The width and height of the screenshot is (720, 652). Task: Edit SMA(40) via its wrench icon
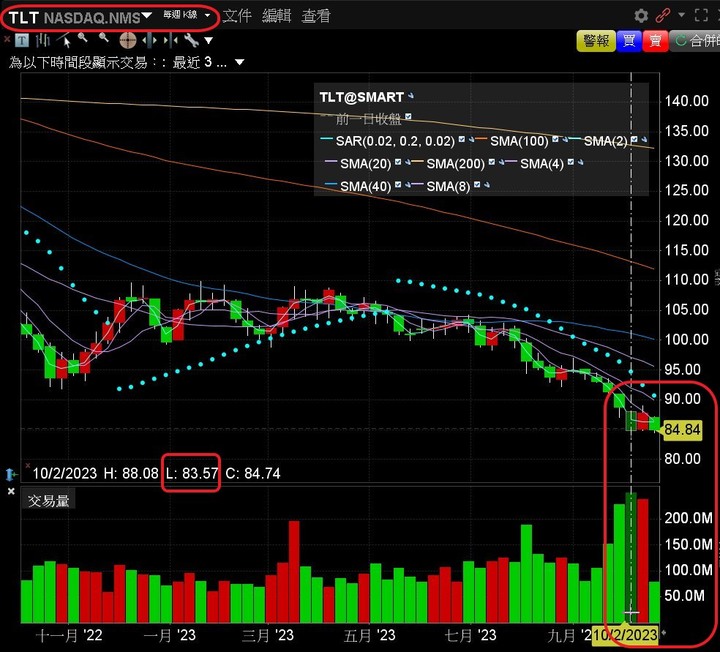pos(407,185)
